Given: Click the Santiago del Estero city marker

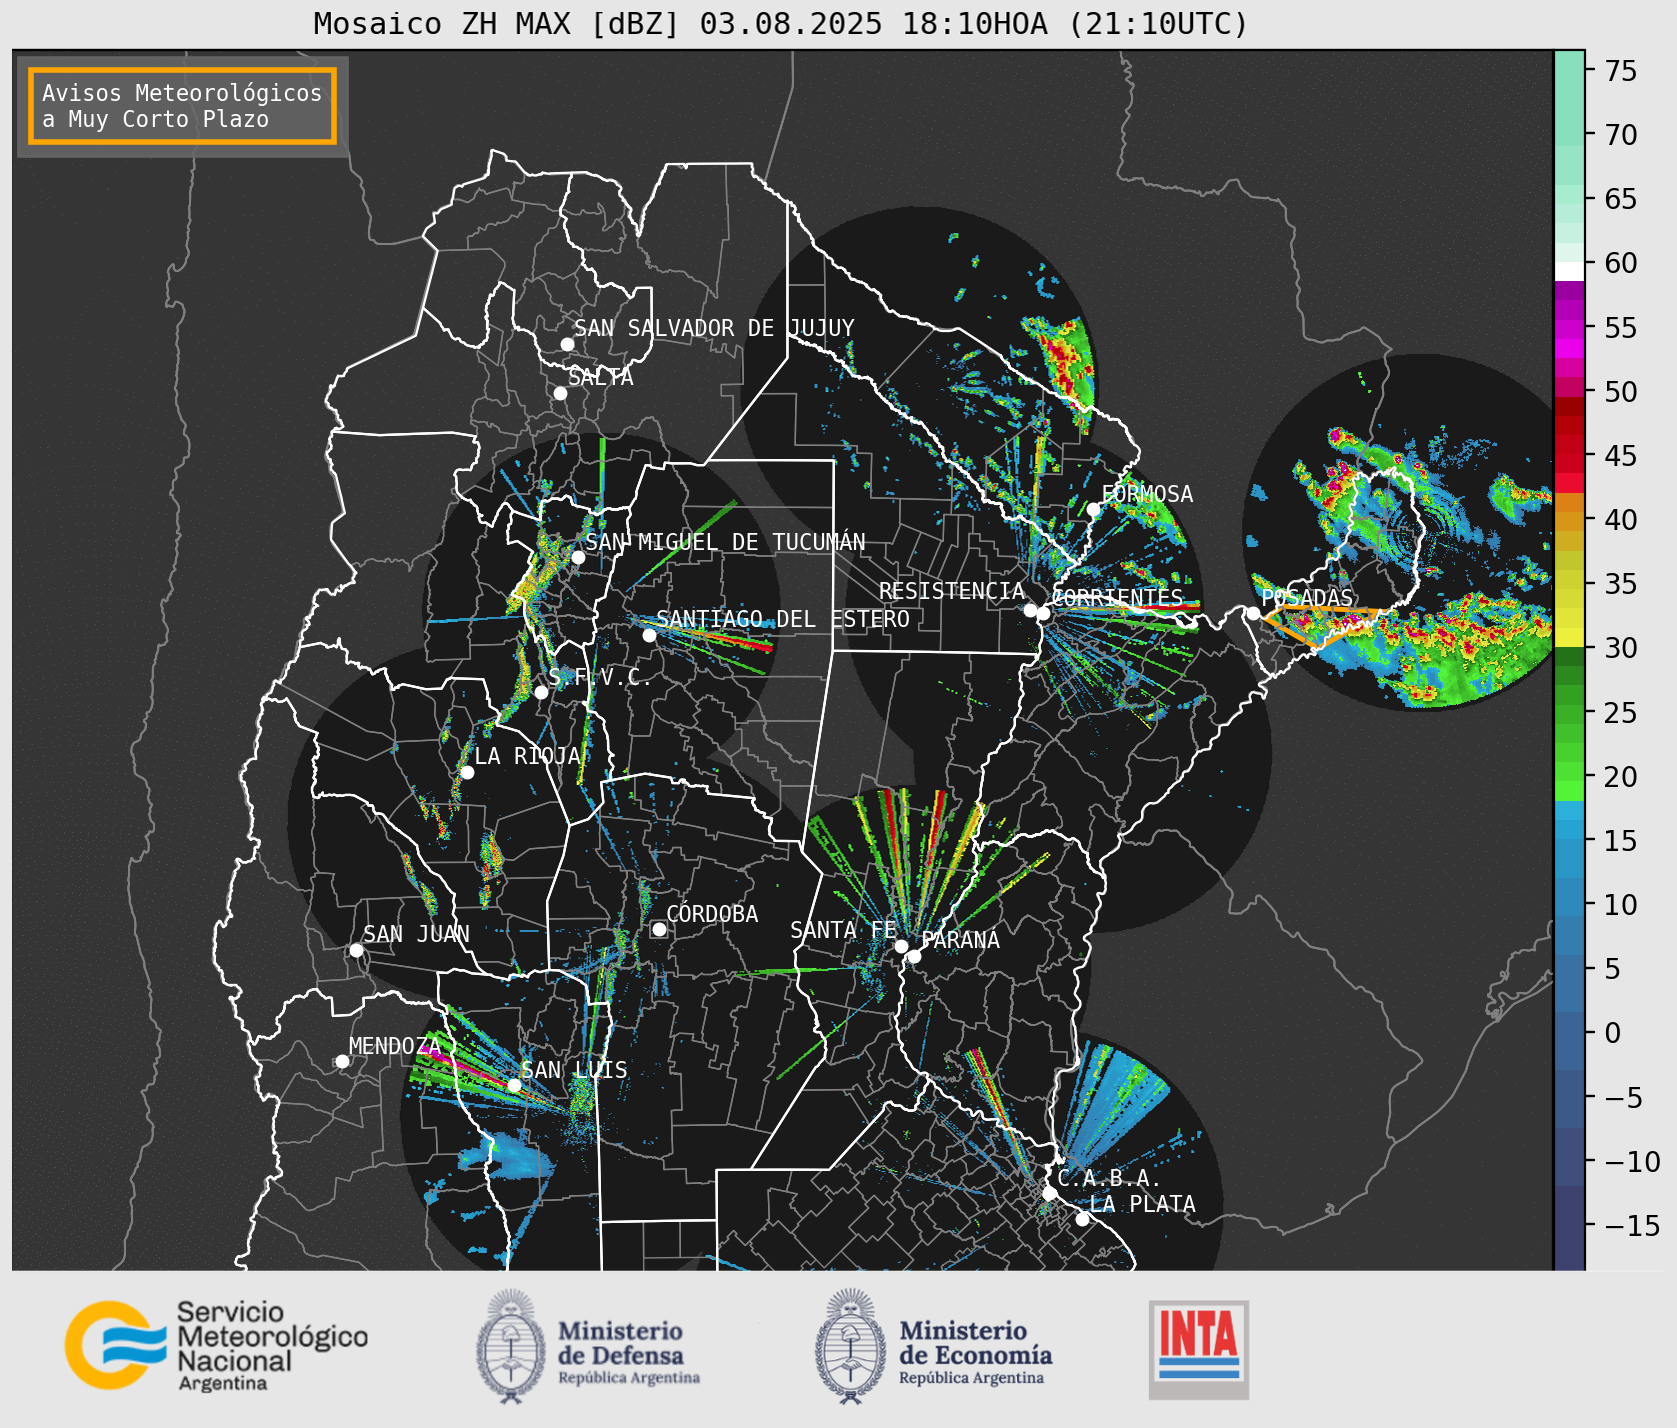Looking at the screenshot, I should pos(649,635).
